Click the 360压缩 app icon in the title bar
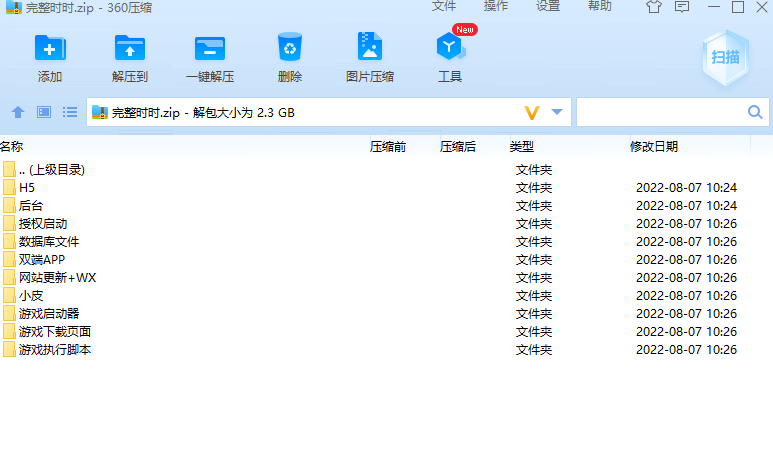Image resolution: width=773 pixels, height=469 pixels. tap(14, 7)
